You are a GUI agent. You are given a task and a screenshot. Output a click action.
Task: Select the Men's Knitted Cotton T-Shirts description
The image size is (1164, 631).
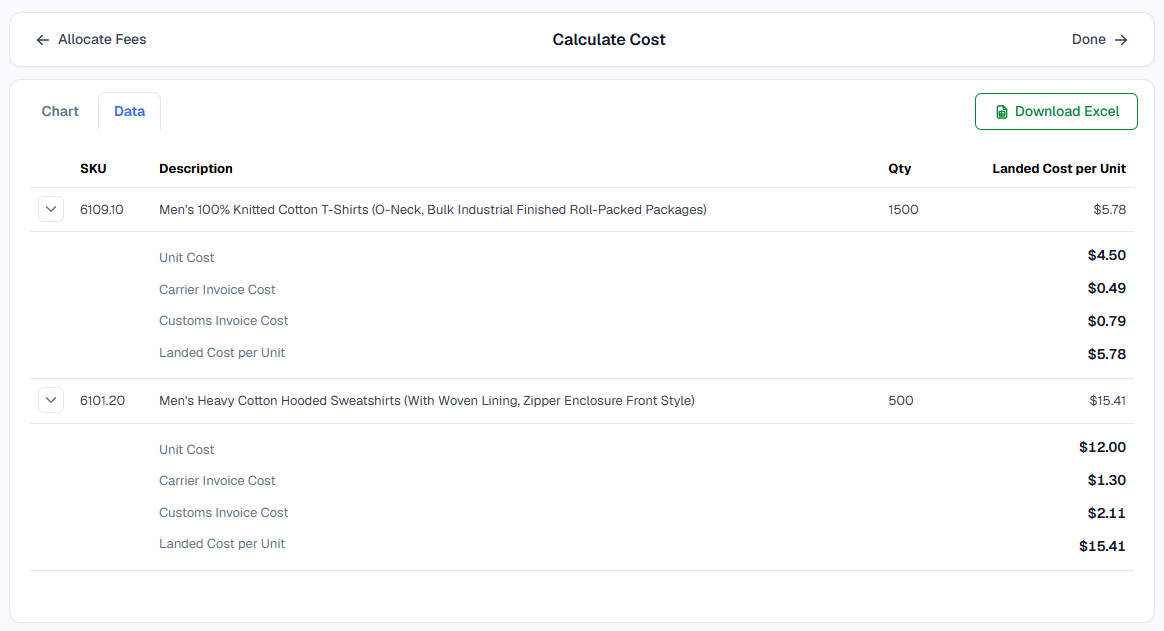coord(433,210)
